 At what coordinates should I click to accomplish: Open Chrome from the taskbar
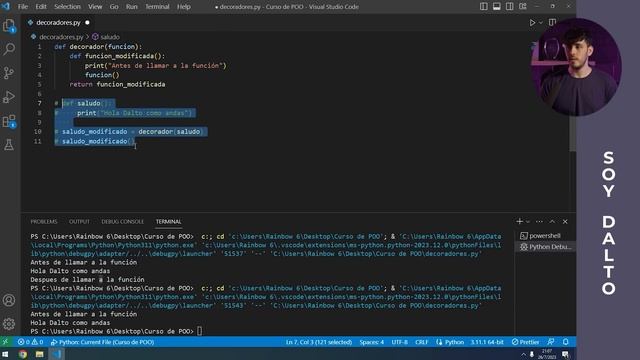[x=23, y=354]
